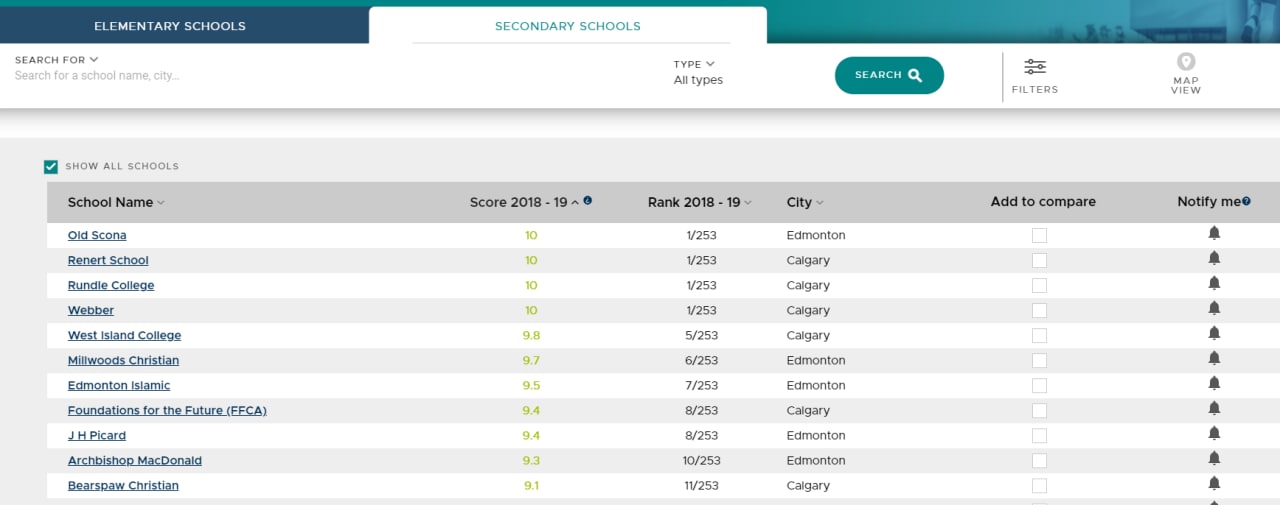
Task: Open Old Scona school link
Action: 97,235
